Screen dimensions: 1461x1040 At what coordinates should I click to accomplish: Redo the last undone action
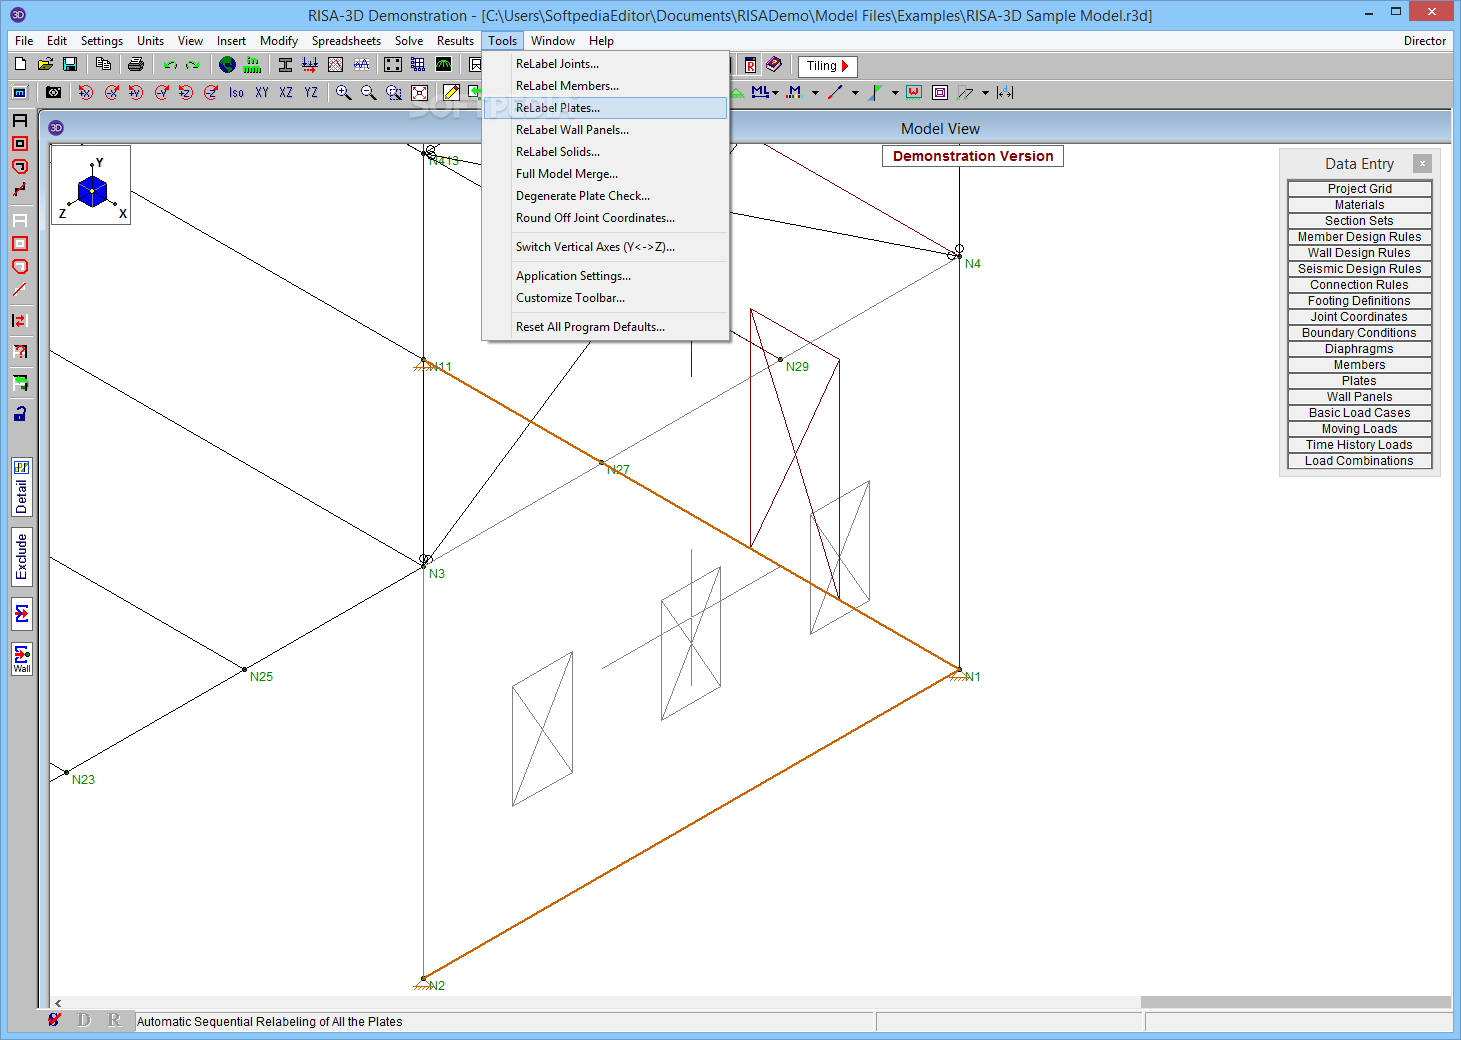click(193, 64)
